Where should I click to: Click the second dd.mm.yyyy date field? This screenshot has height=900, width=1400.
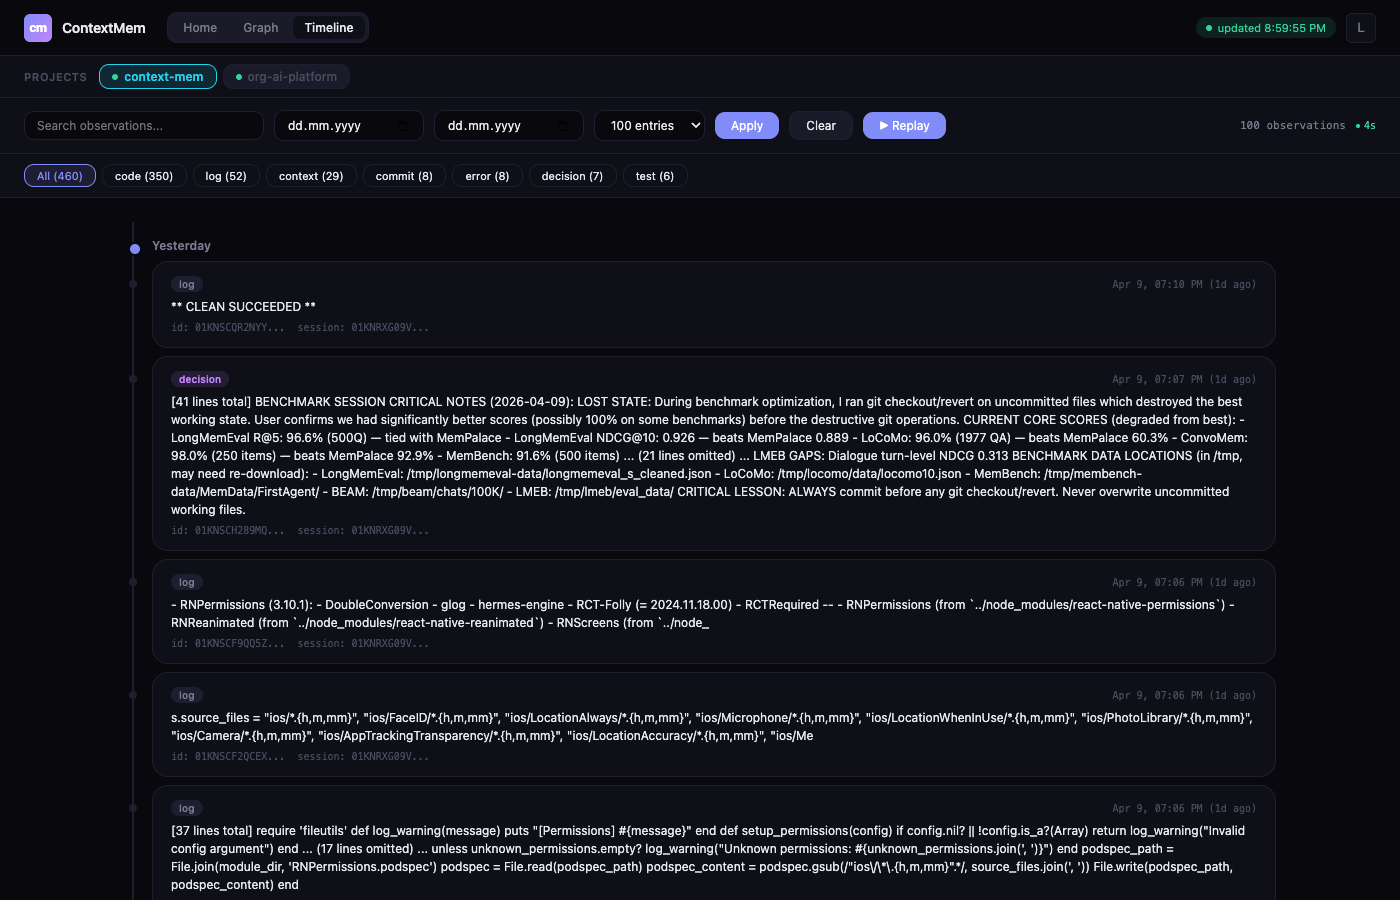(508, 126)
